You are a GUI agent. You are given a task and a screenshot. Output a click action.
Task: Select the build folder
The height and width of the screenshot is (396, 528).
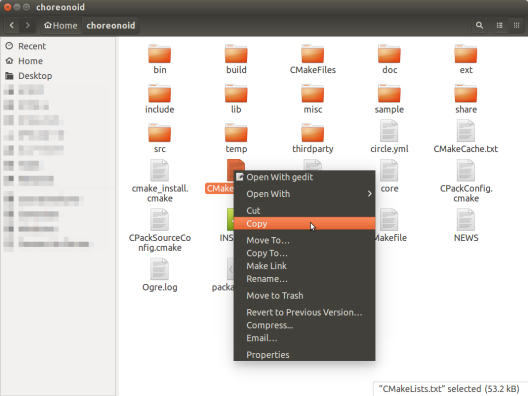click(236, 59)
